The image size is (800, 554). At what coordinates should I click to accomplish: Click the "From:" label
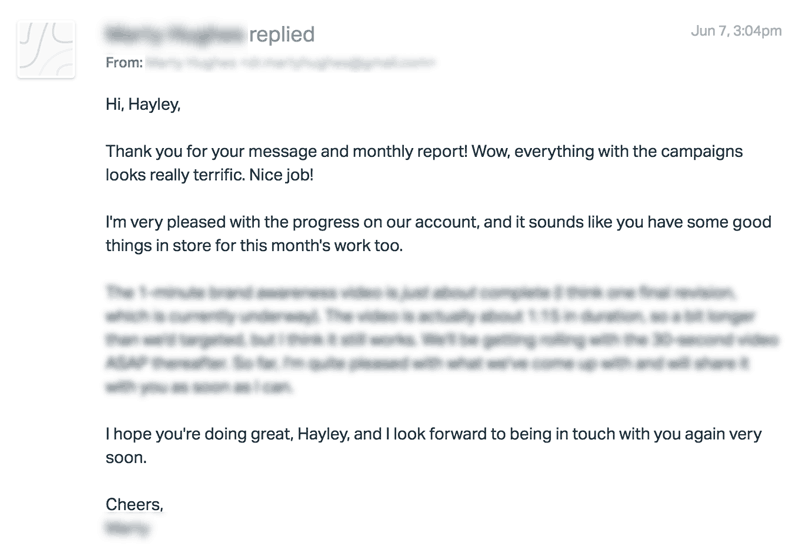124,62
